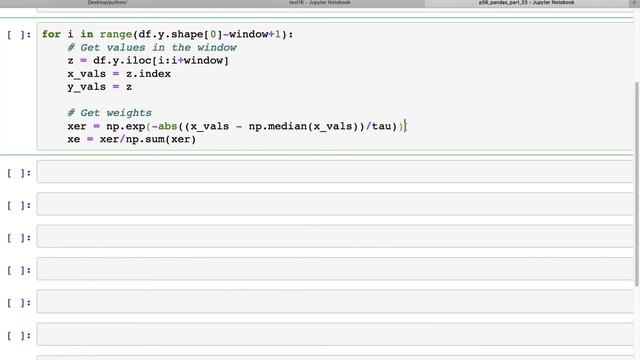Click the comment '# Get weights'
The height and width of the screenshot is (360, 640).
click(109, 113)
